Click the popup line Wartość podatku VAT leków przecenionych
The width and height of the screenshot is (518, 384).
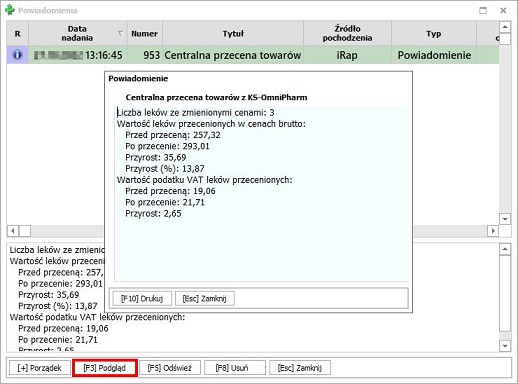point(204,180)
